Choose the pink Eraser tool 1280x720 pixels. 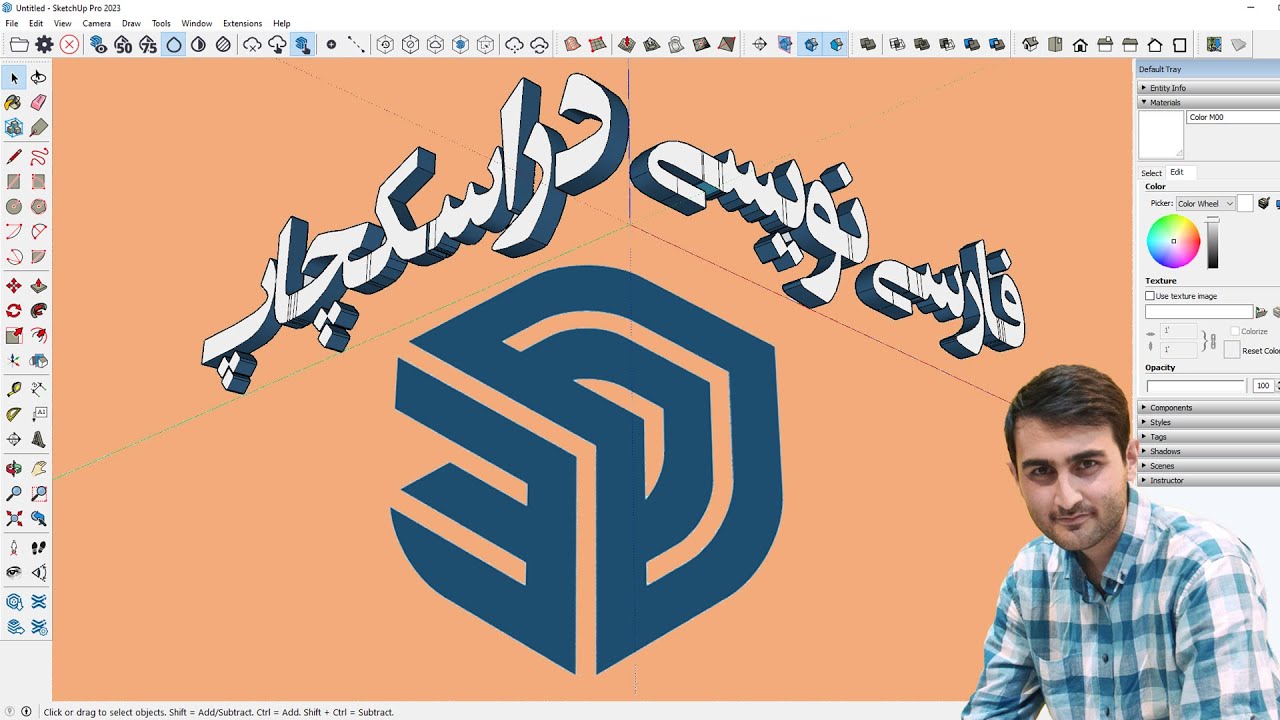coord(38,102)
